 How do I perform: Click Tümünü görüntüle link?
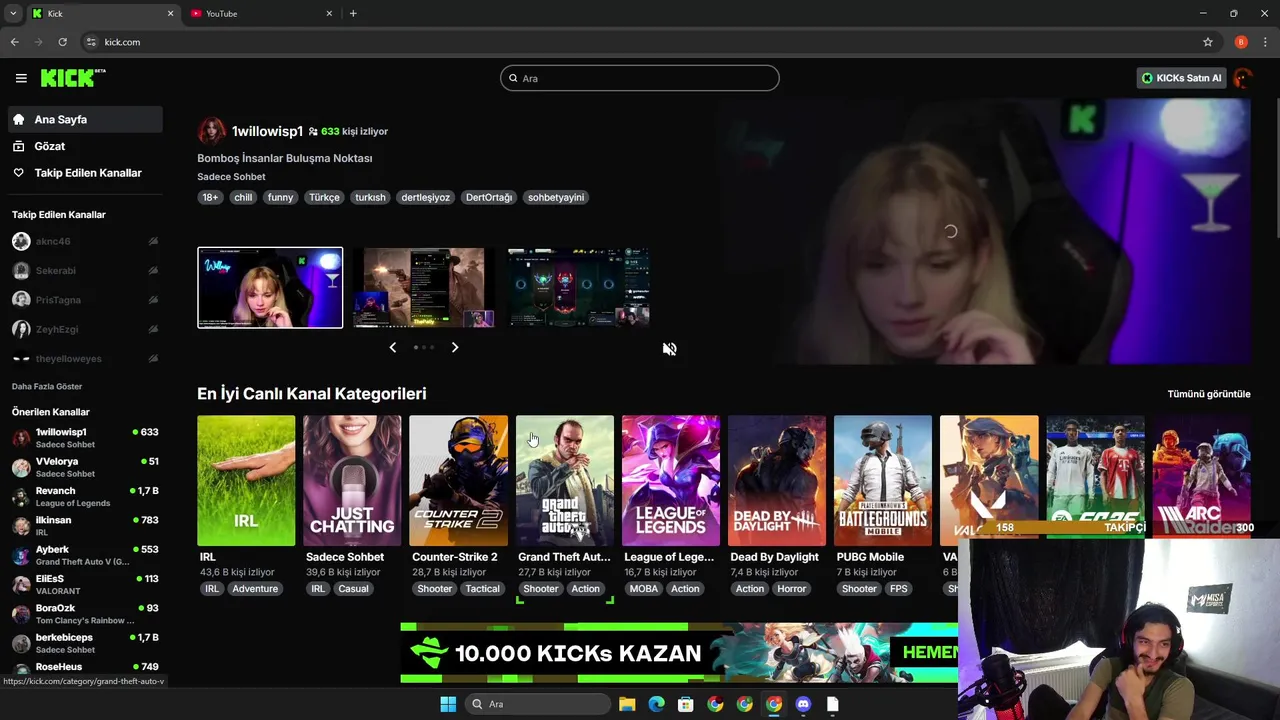[1209, 394]
